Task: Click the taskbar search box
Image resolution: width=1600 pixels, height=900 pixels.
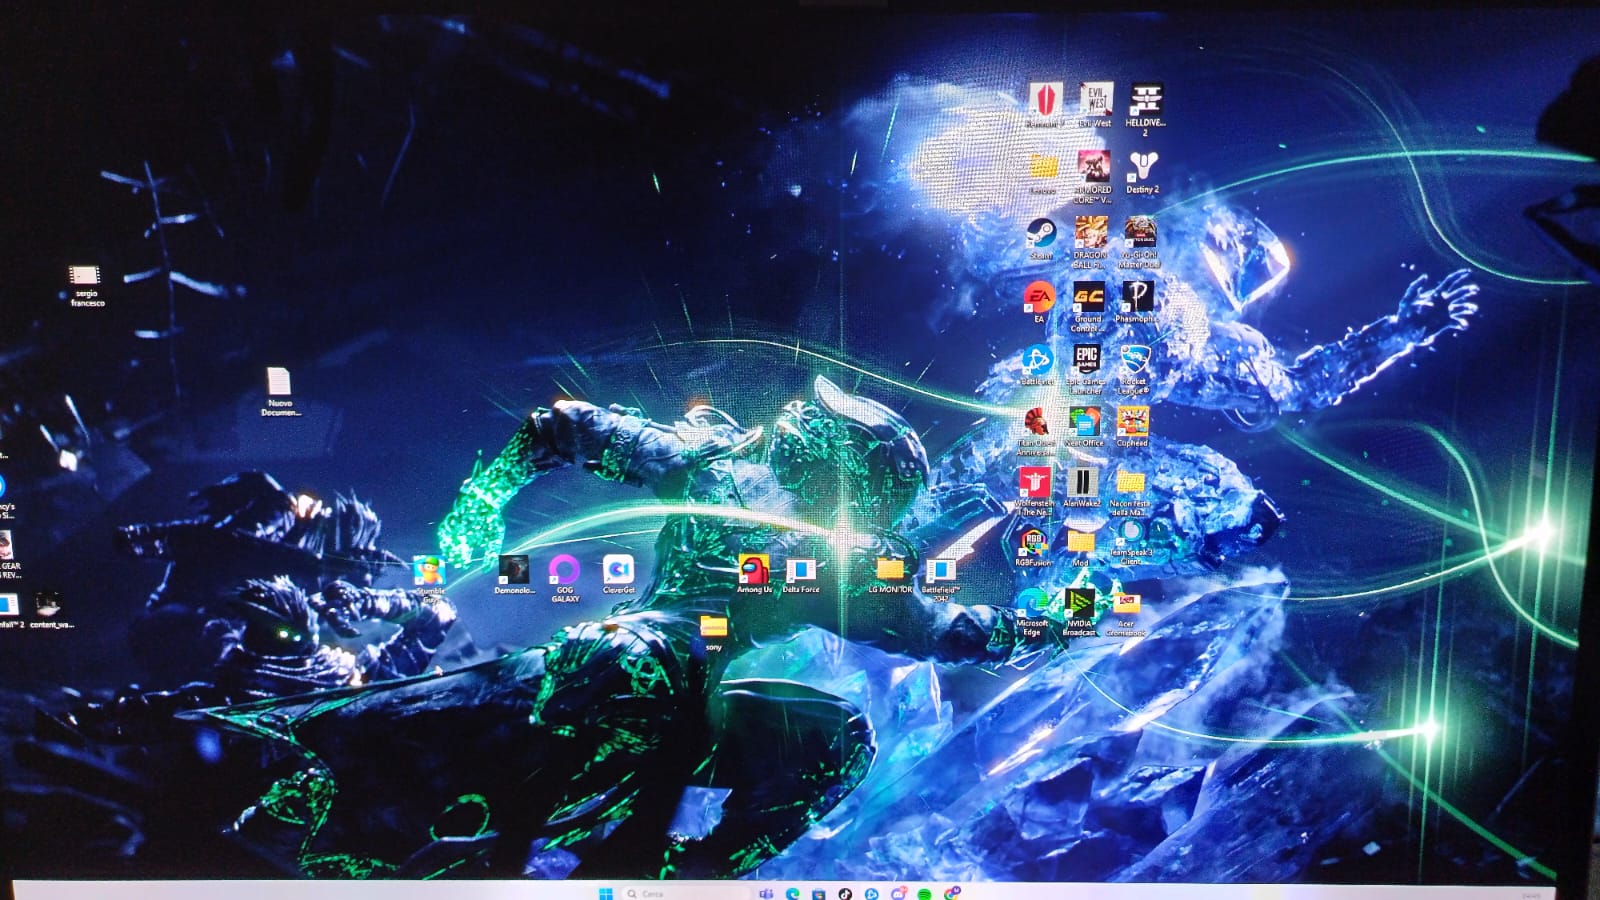Action: pos(680,893)
